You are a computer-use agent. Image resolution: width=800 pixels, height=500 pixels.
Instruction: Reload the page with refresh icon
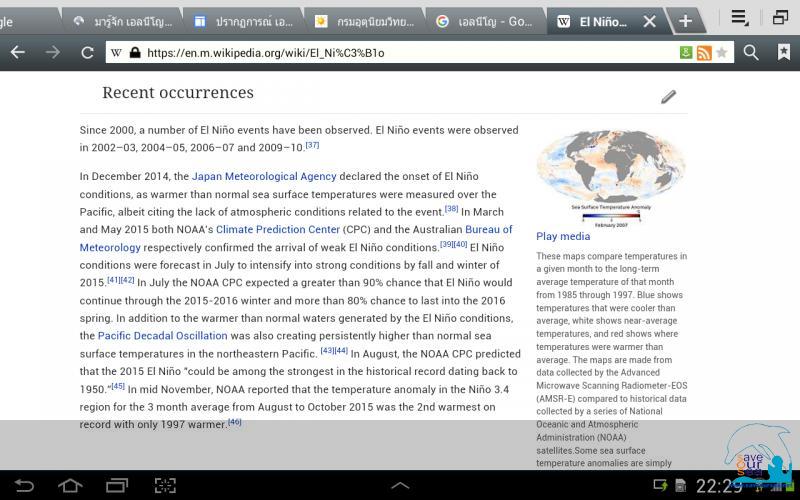coord(87,52)
